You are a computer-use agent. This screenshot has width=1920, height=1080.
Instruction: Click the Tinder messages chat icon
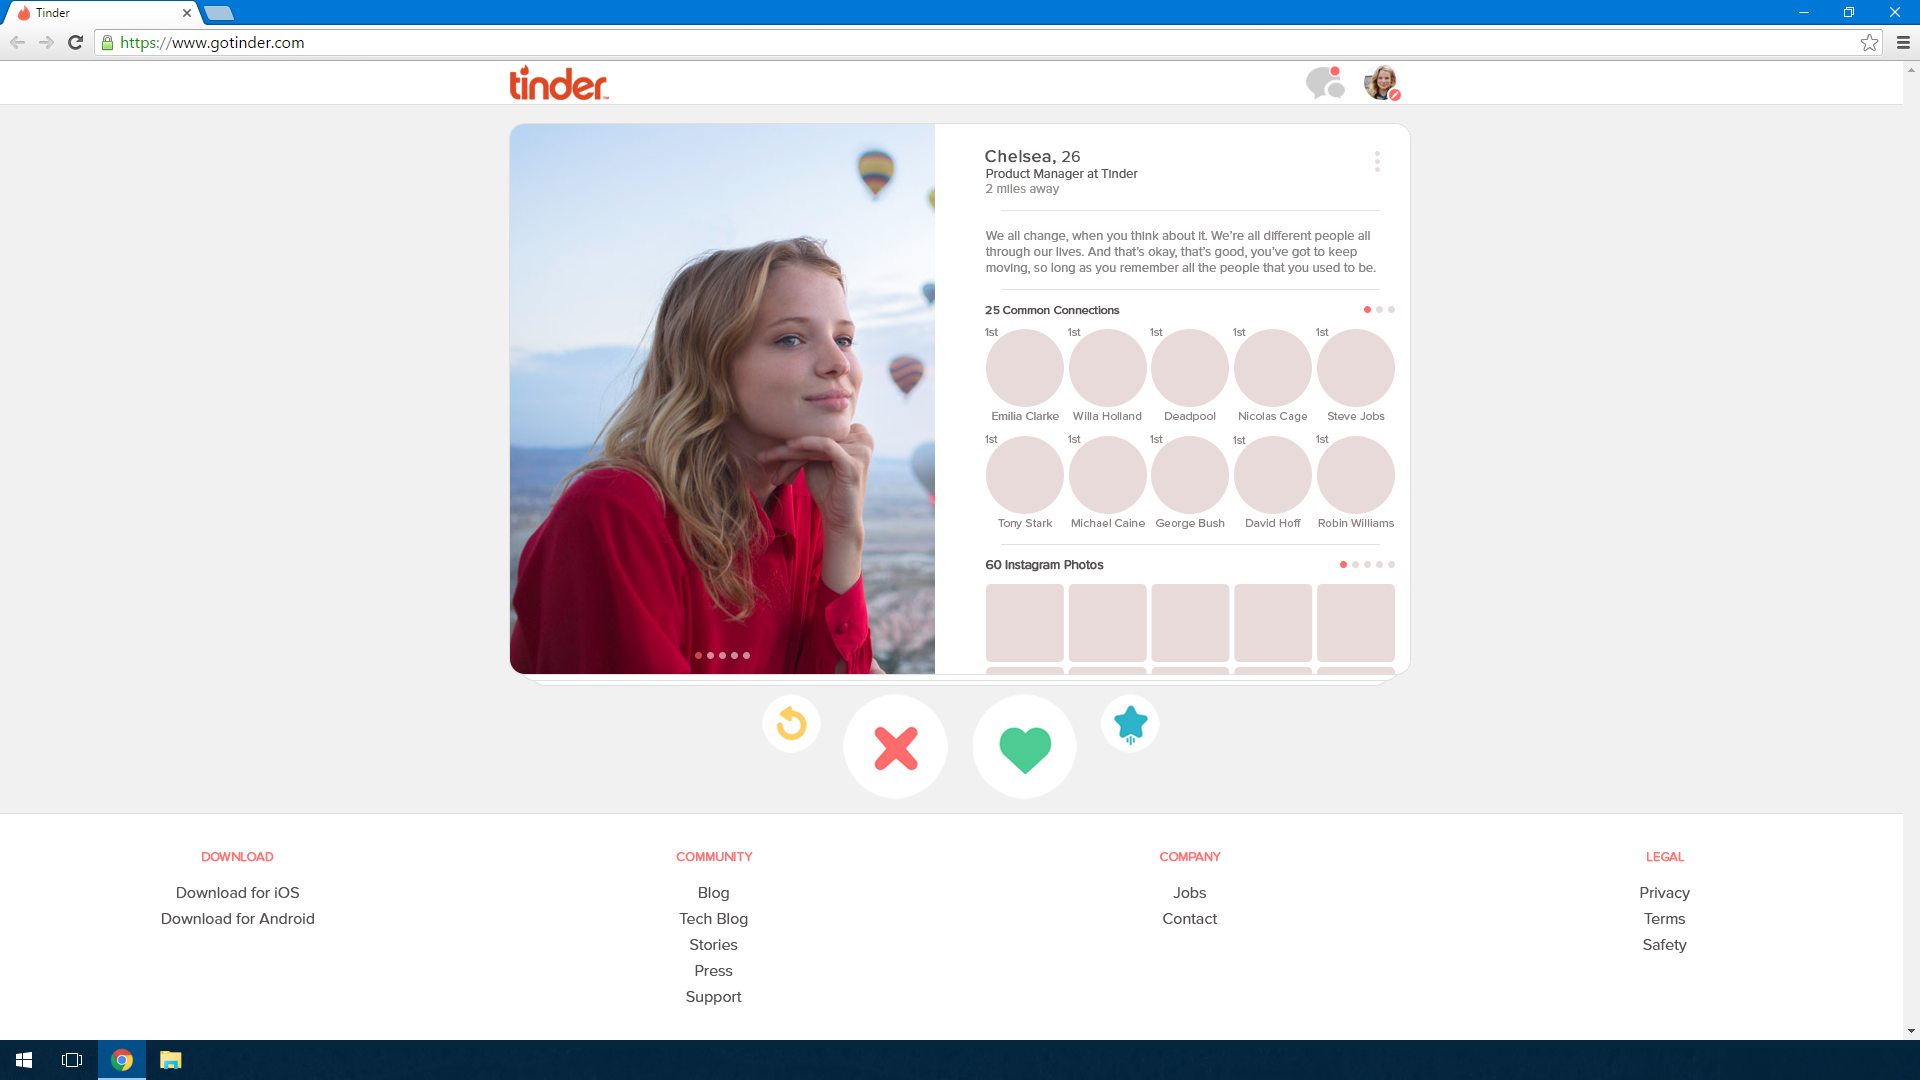1324,83
